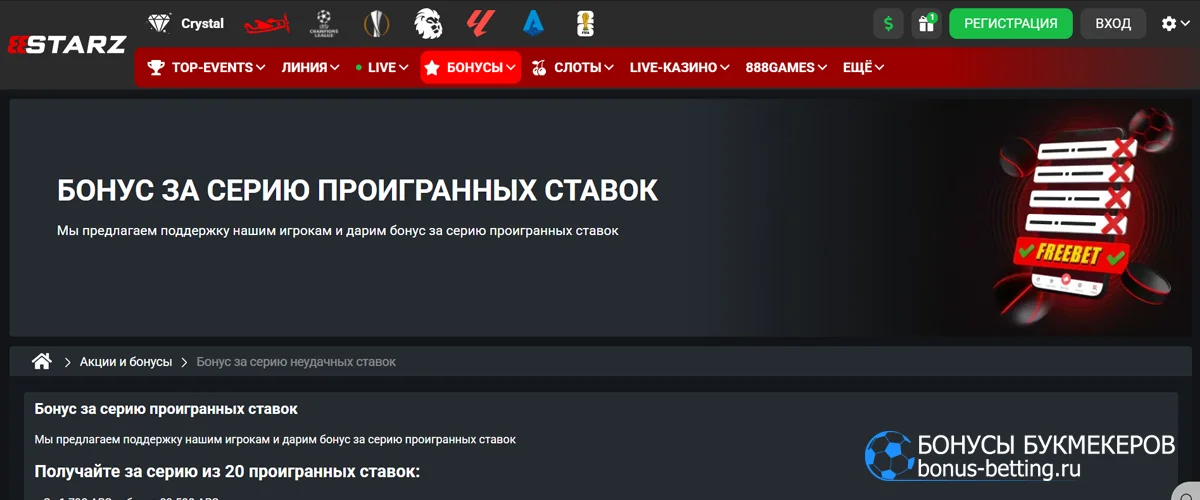Image resolution: width=1200 pixels, height=500 pixels.
Task: Open the settings gear dropdown
Action: click(1176, 23)
